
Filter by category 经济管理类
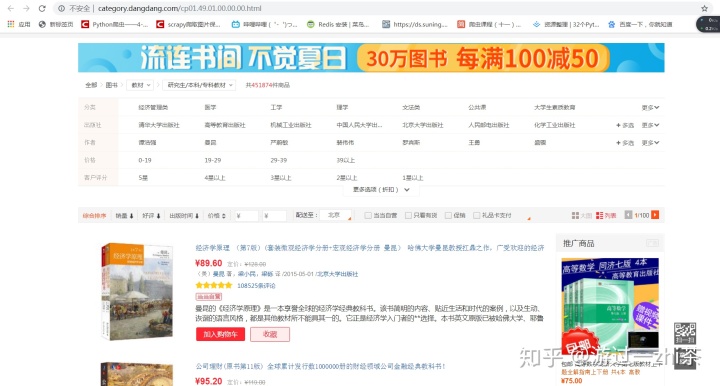[153, 107]
